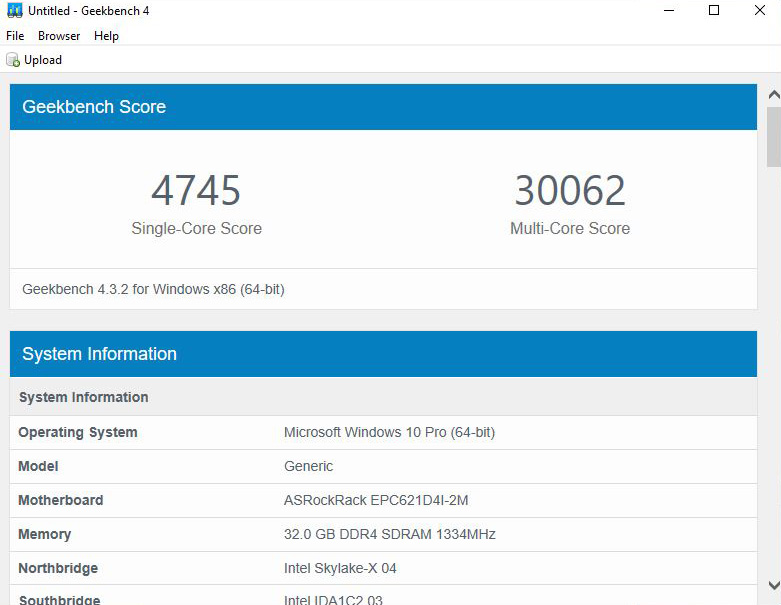Click the Memory row label
The width and height of the screenshot is (781, 605).
point(45,534)
